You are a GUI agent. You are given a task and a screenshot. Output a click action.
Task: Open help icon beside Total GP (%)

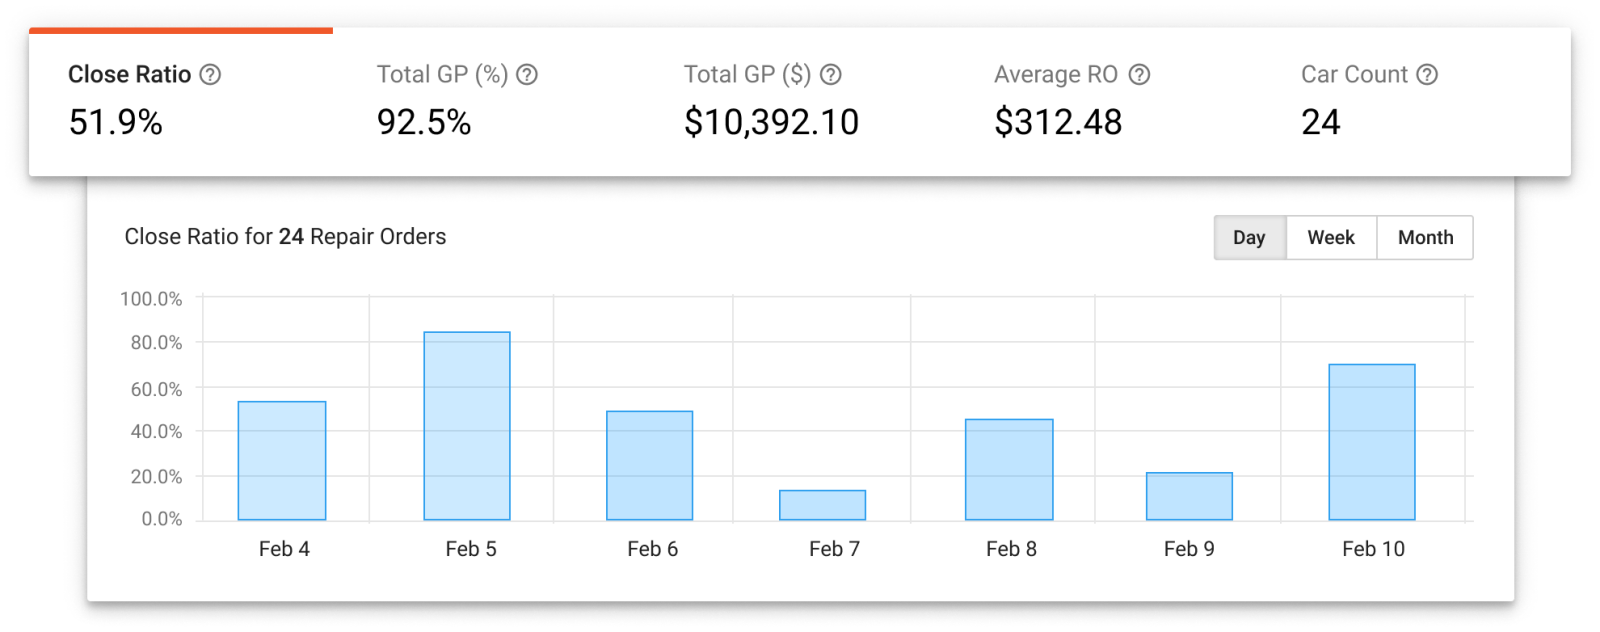tap(527, 75)
